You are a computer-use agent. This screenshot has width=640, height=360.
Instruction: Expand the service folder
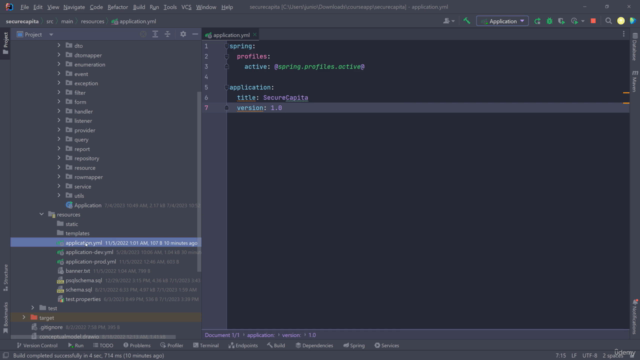pos(59,186)
